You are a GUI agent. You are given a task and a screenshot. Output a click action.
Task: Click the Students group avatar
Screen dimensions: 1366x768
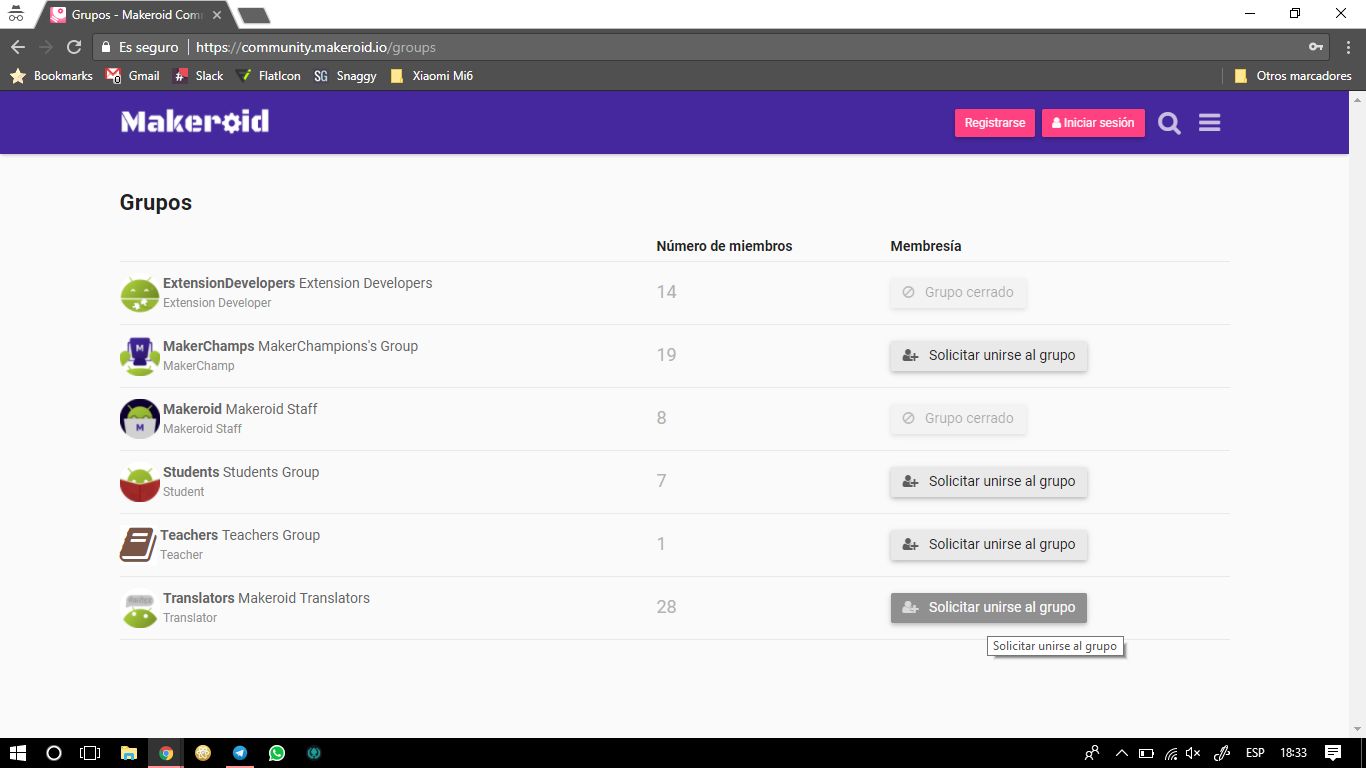[139, 482]
